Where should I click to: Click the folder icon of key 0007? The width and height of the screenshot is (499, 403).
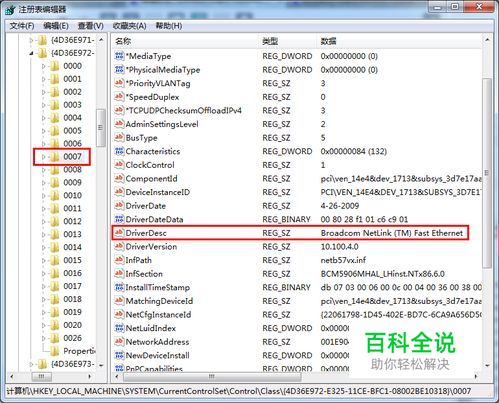[x=55, y=156]
